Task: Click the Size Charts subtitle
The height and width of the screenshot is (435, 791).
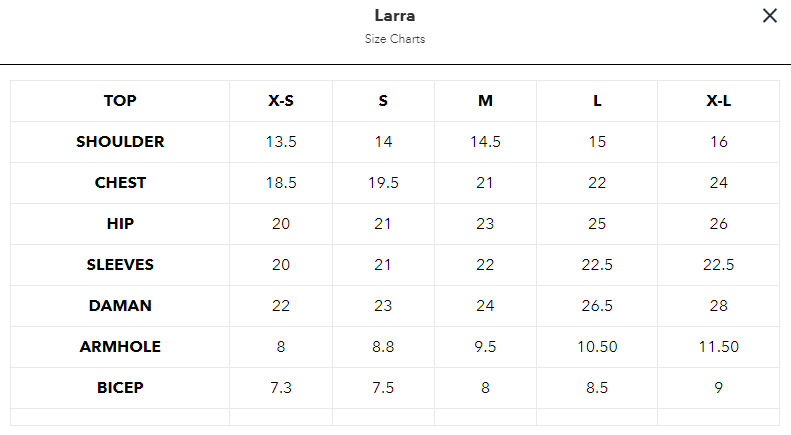Action: click(x=395, y=40)
